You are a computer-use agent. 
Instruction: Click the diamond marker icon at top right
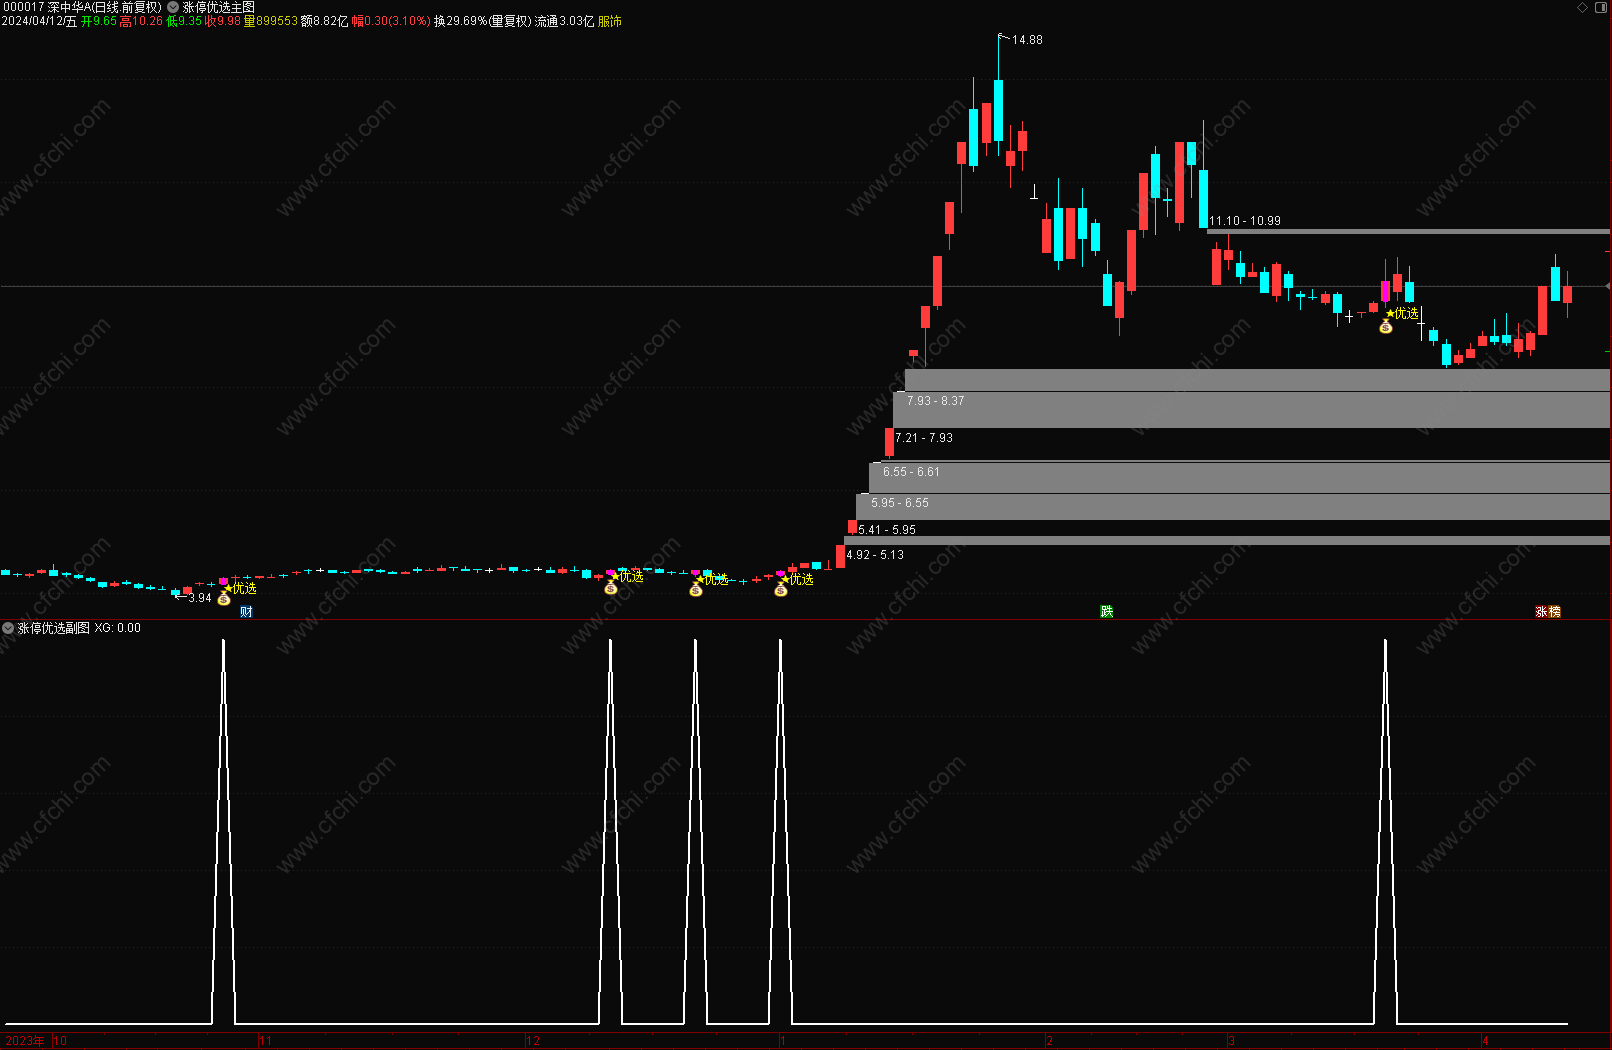[1582, 7]
